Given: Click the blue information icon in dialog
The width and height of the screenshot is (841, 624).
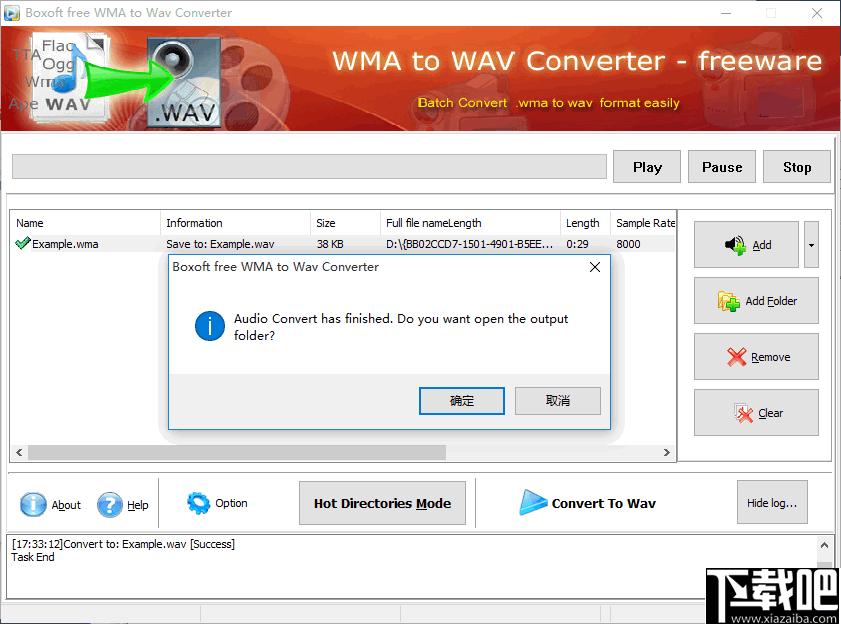Looking at the screenshot, I should click(210, 326).
